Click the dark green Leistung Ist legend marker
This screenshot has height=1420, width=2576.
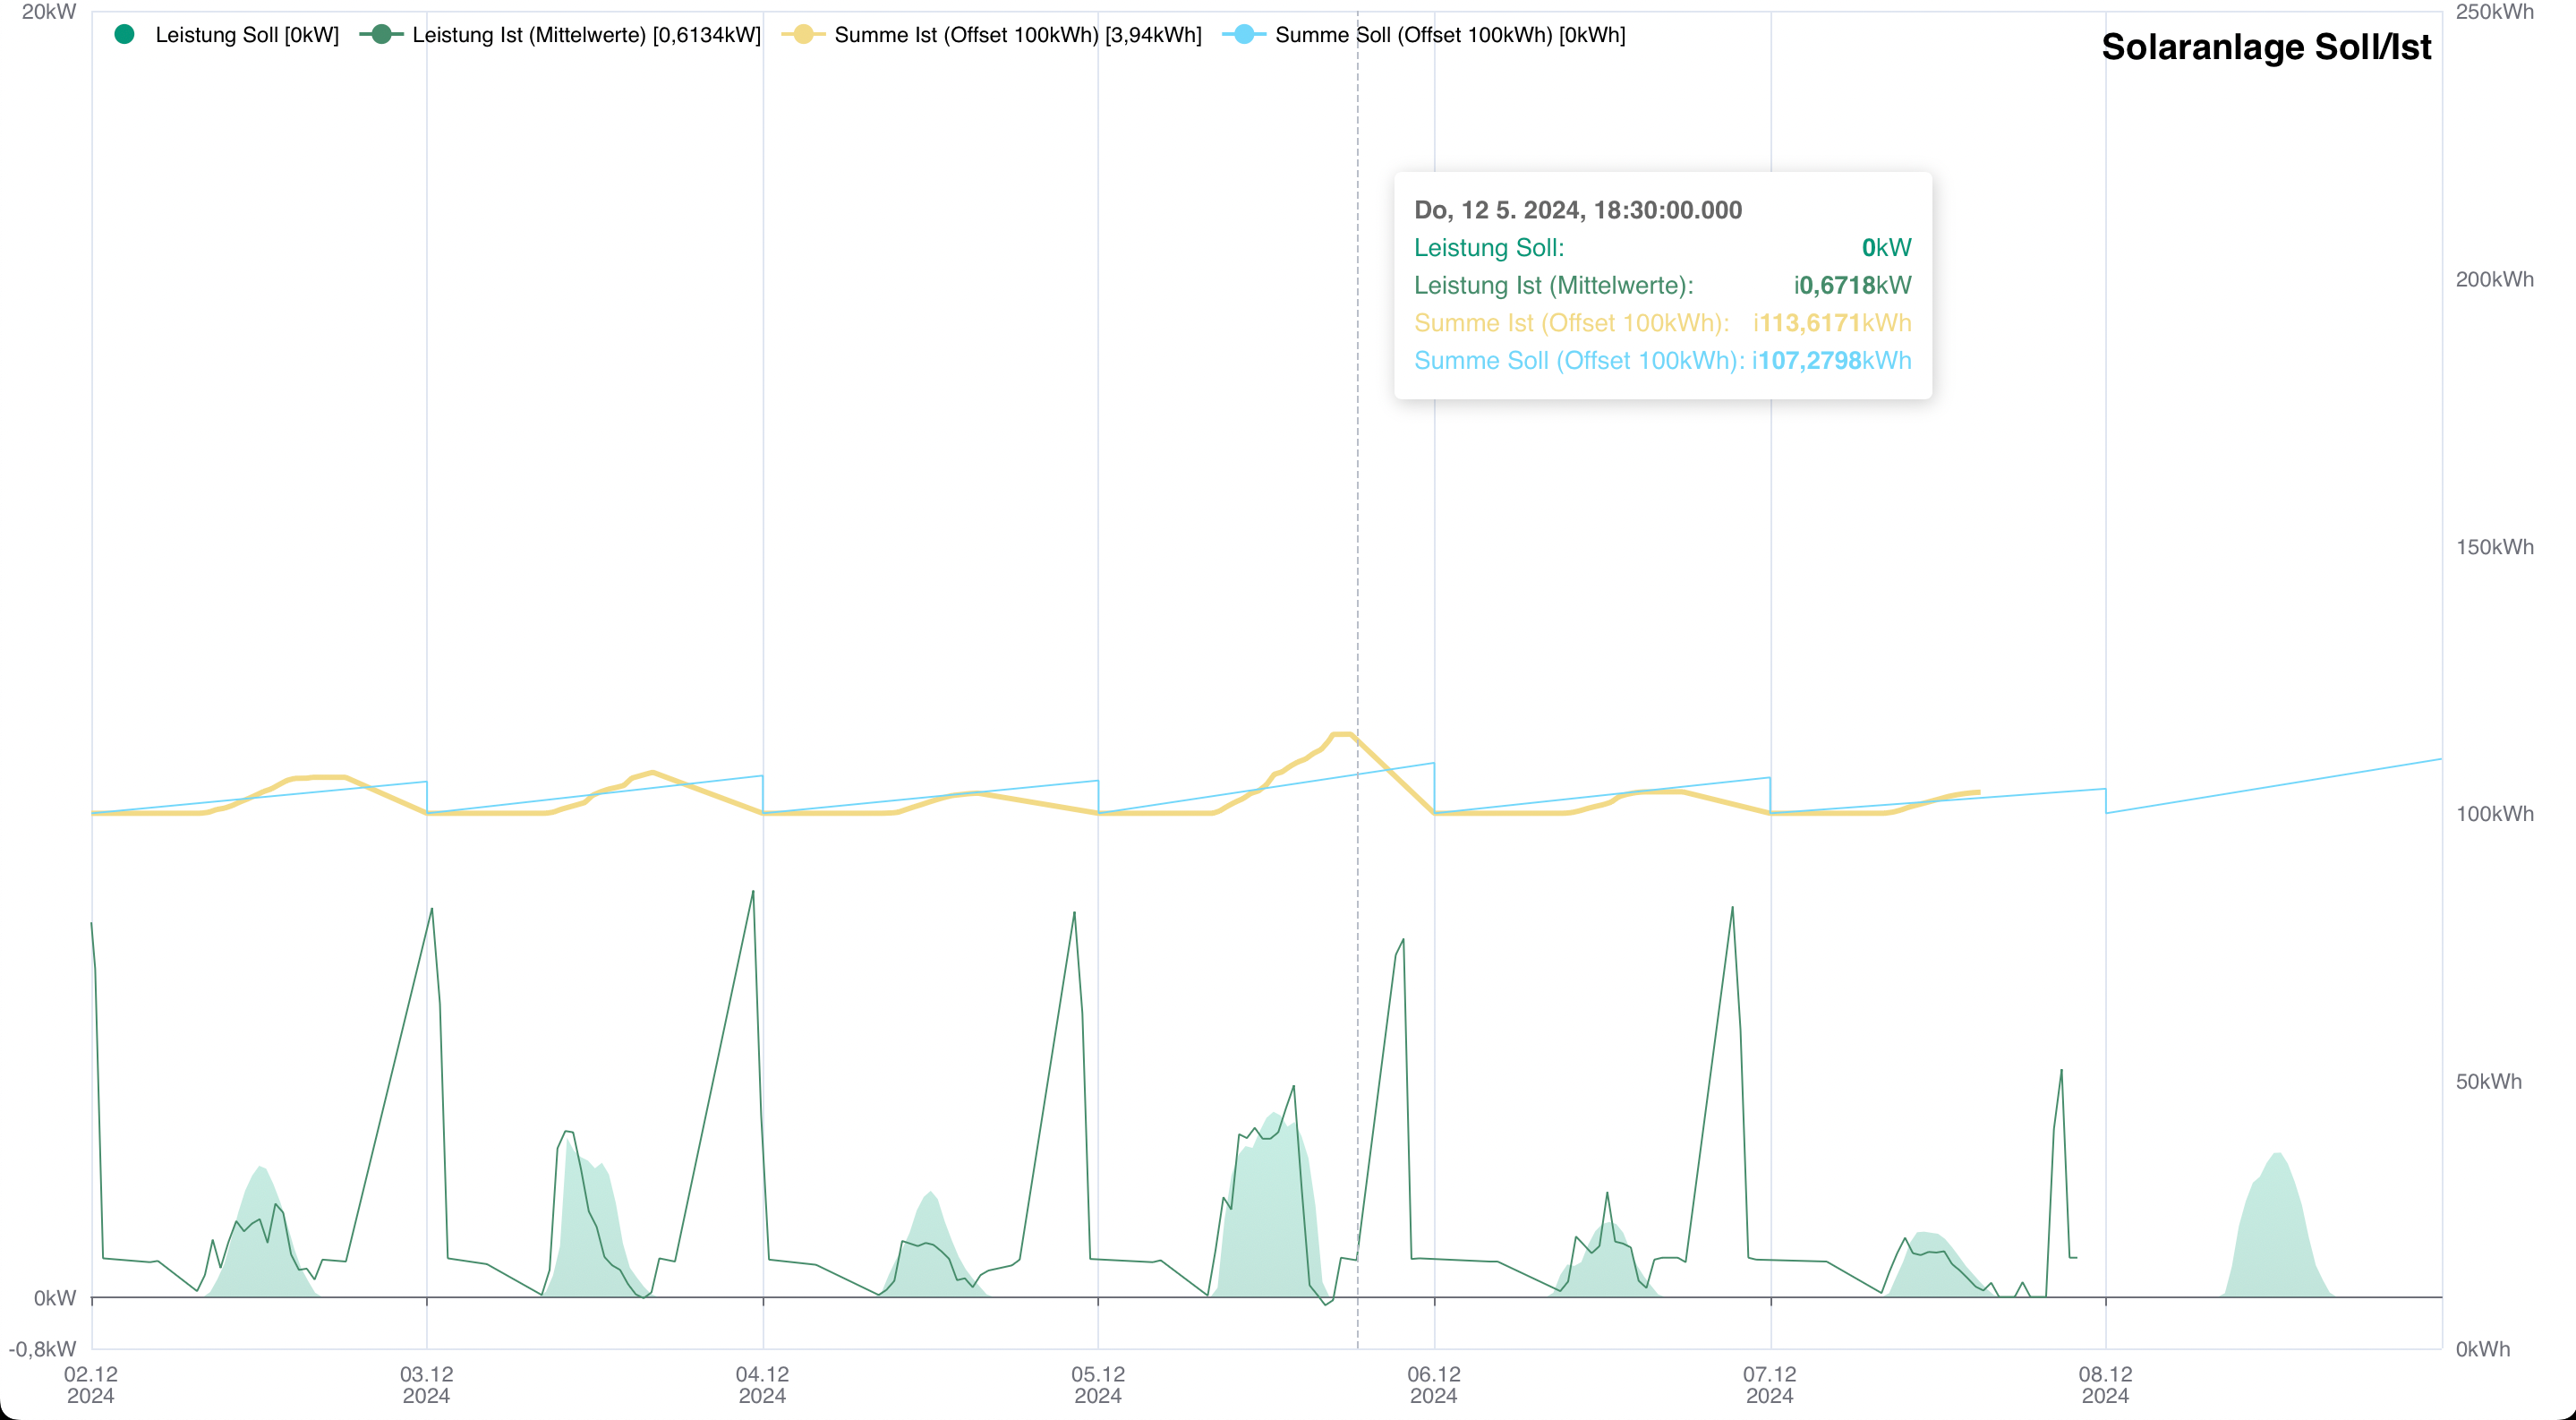pyautogui.click(x=381, y=35)
